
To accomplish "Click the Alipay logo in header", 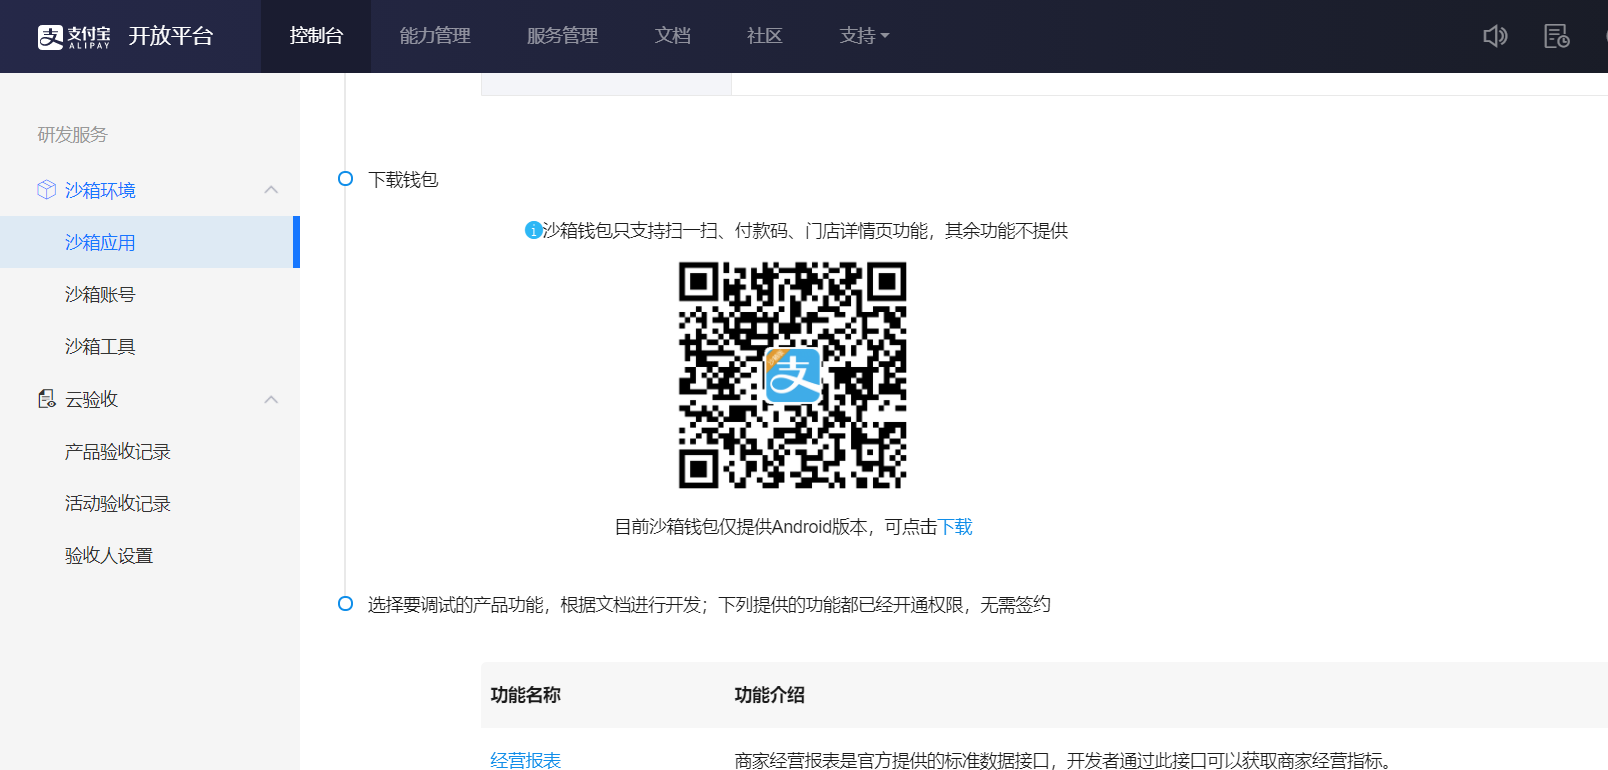I will tap(74, 37).
